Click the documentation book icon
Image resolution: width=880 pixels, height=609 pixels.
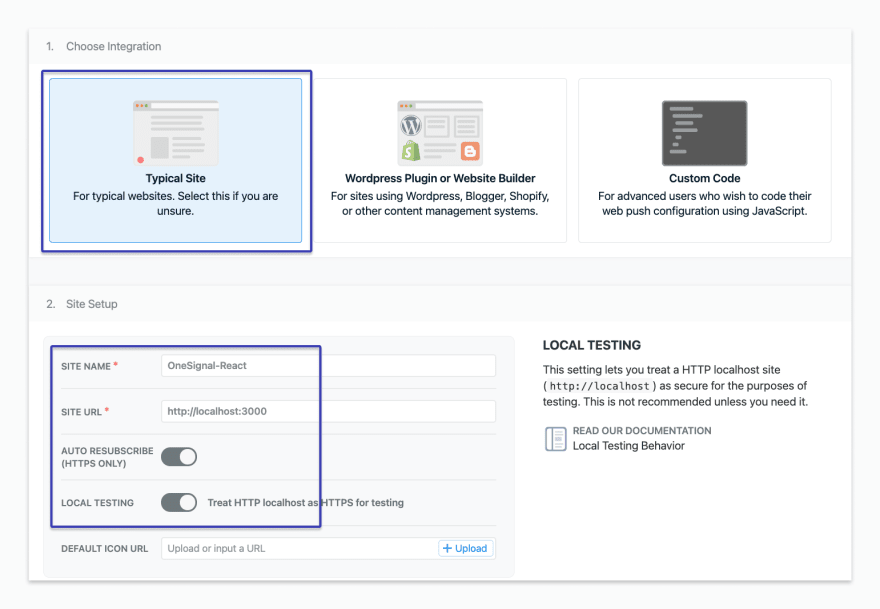click(556, 438)
